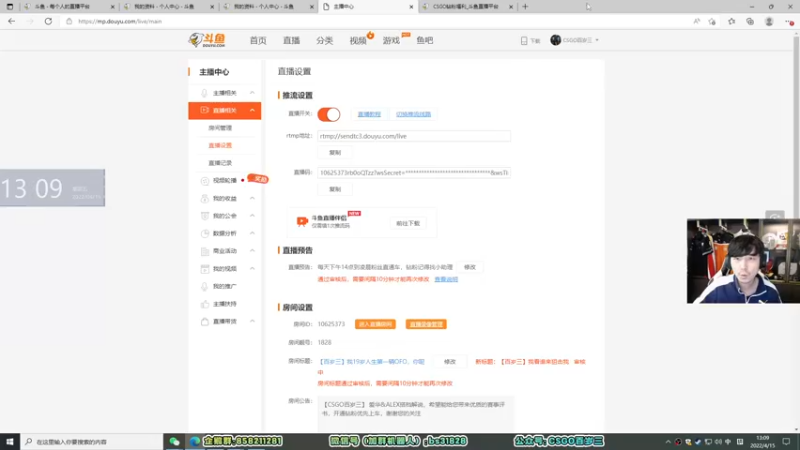
Task: Click 修改 next to room title
Action: click(449, 362)
